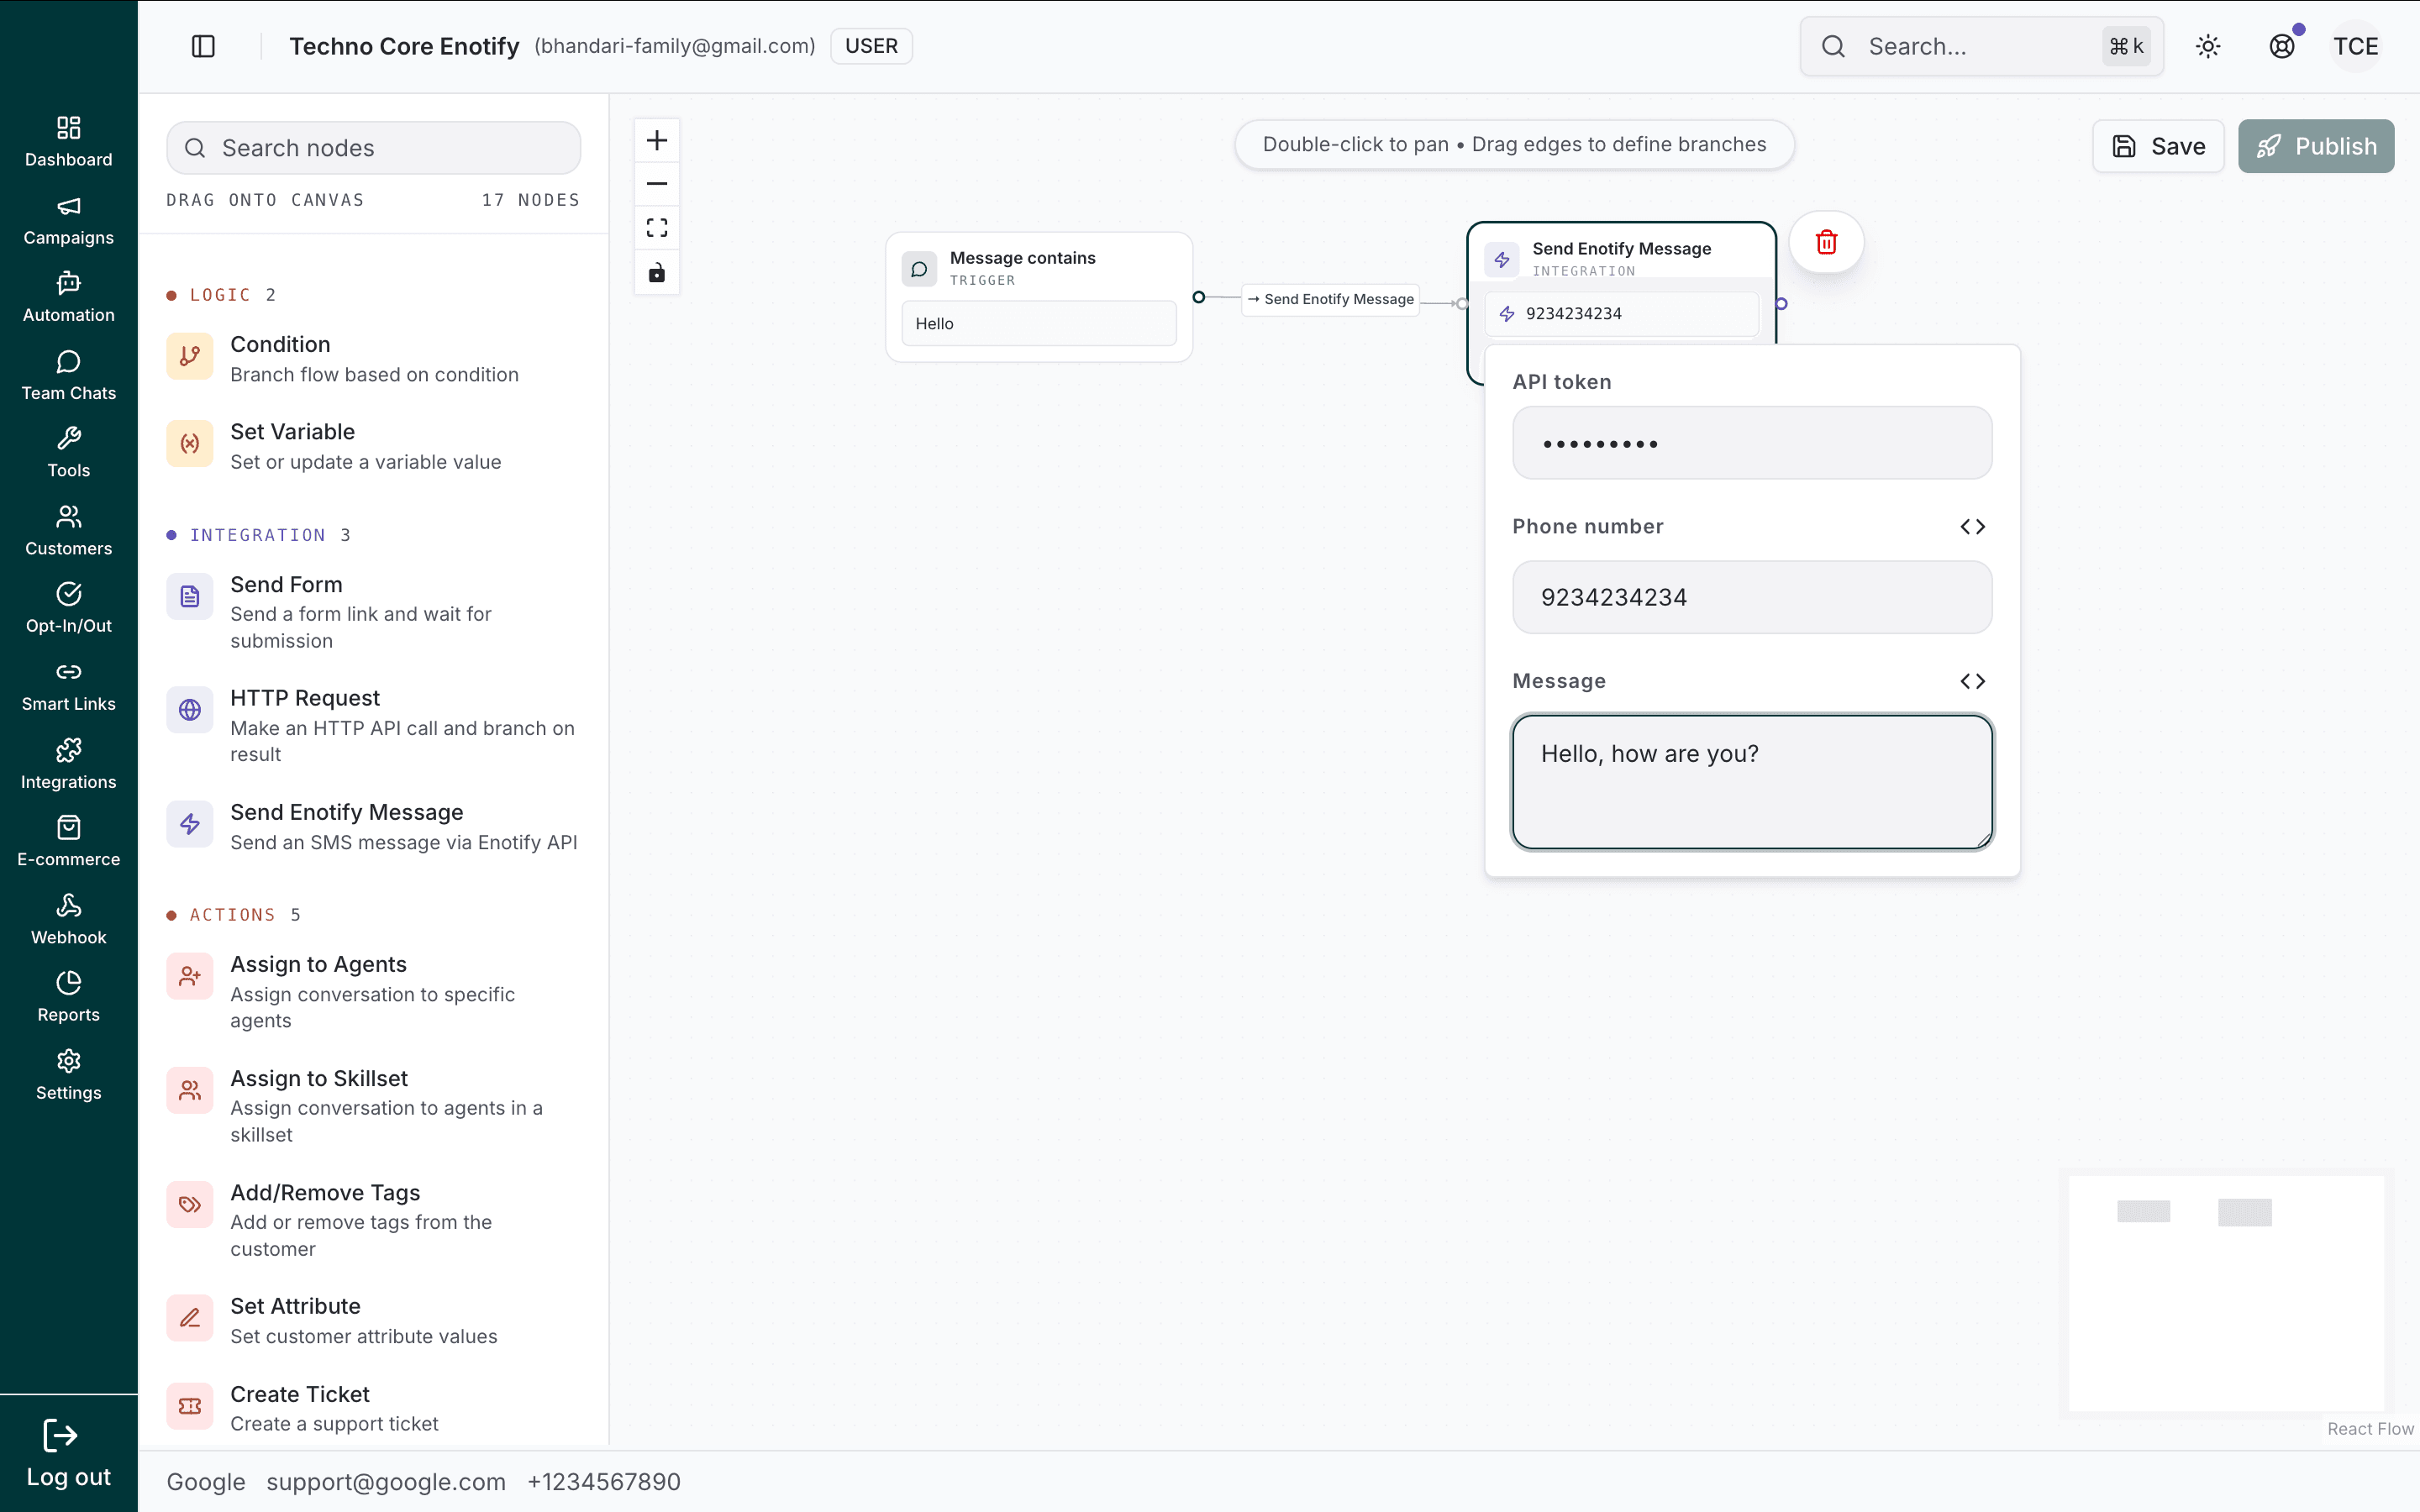Save the automation flow
Image resolution: width=2420 pixels, height=1512 pixels.
point(2158,146)
